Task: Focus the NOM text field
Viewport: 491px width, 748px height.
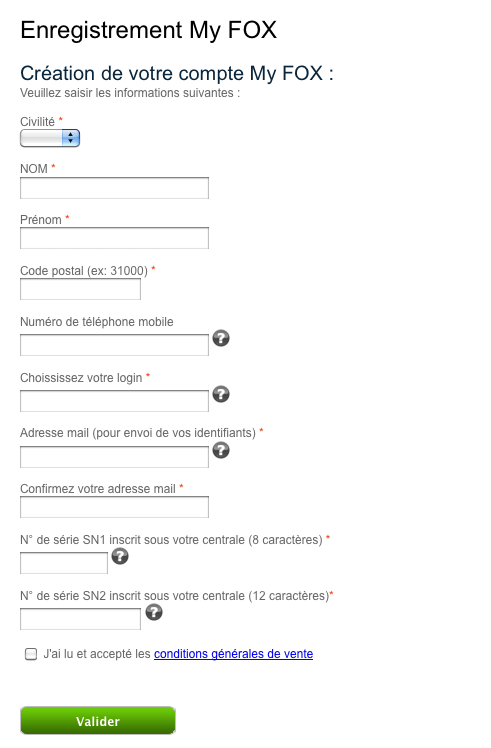Action: (115, 188)
